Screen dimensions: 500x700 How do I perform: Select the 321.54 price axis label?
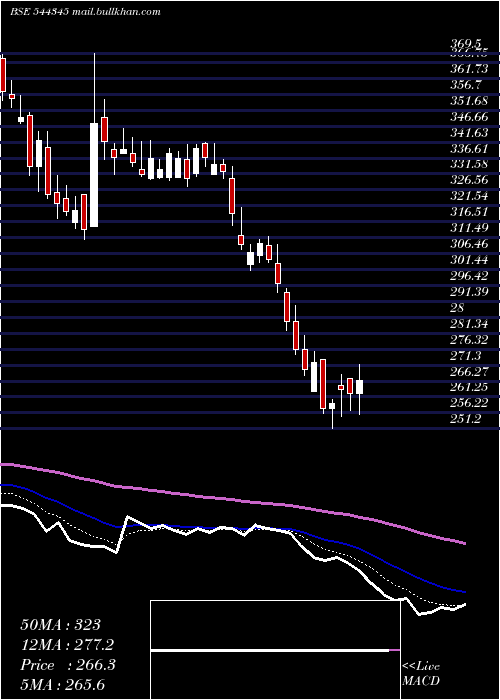point(469,196)
